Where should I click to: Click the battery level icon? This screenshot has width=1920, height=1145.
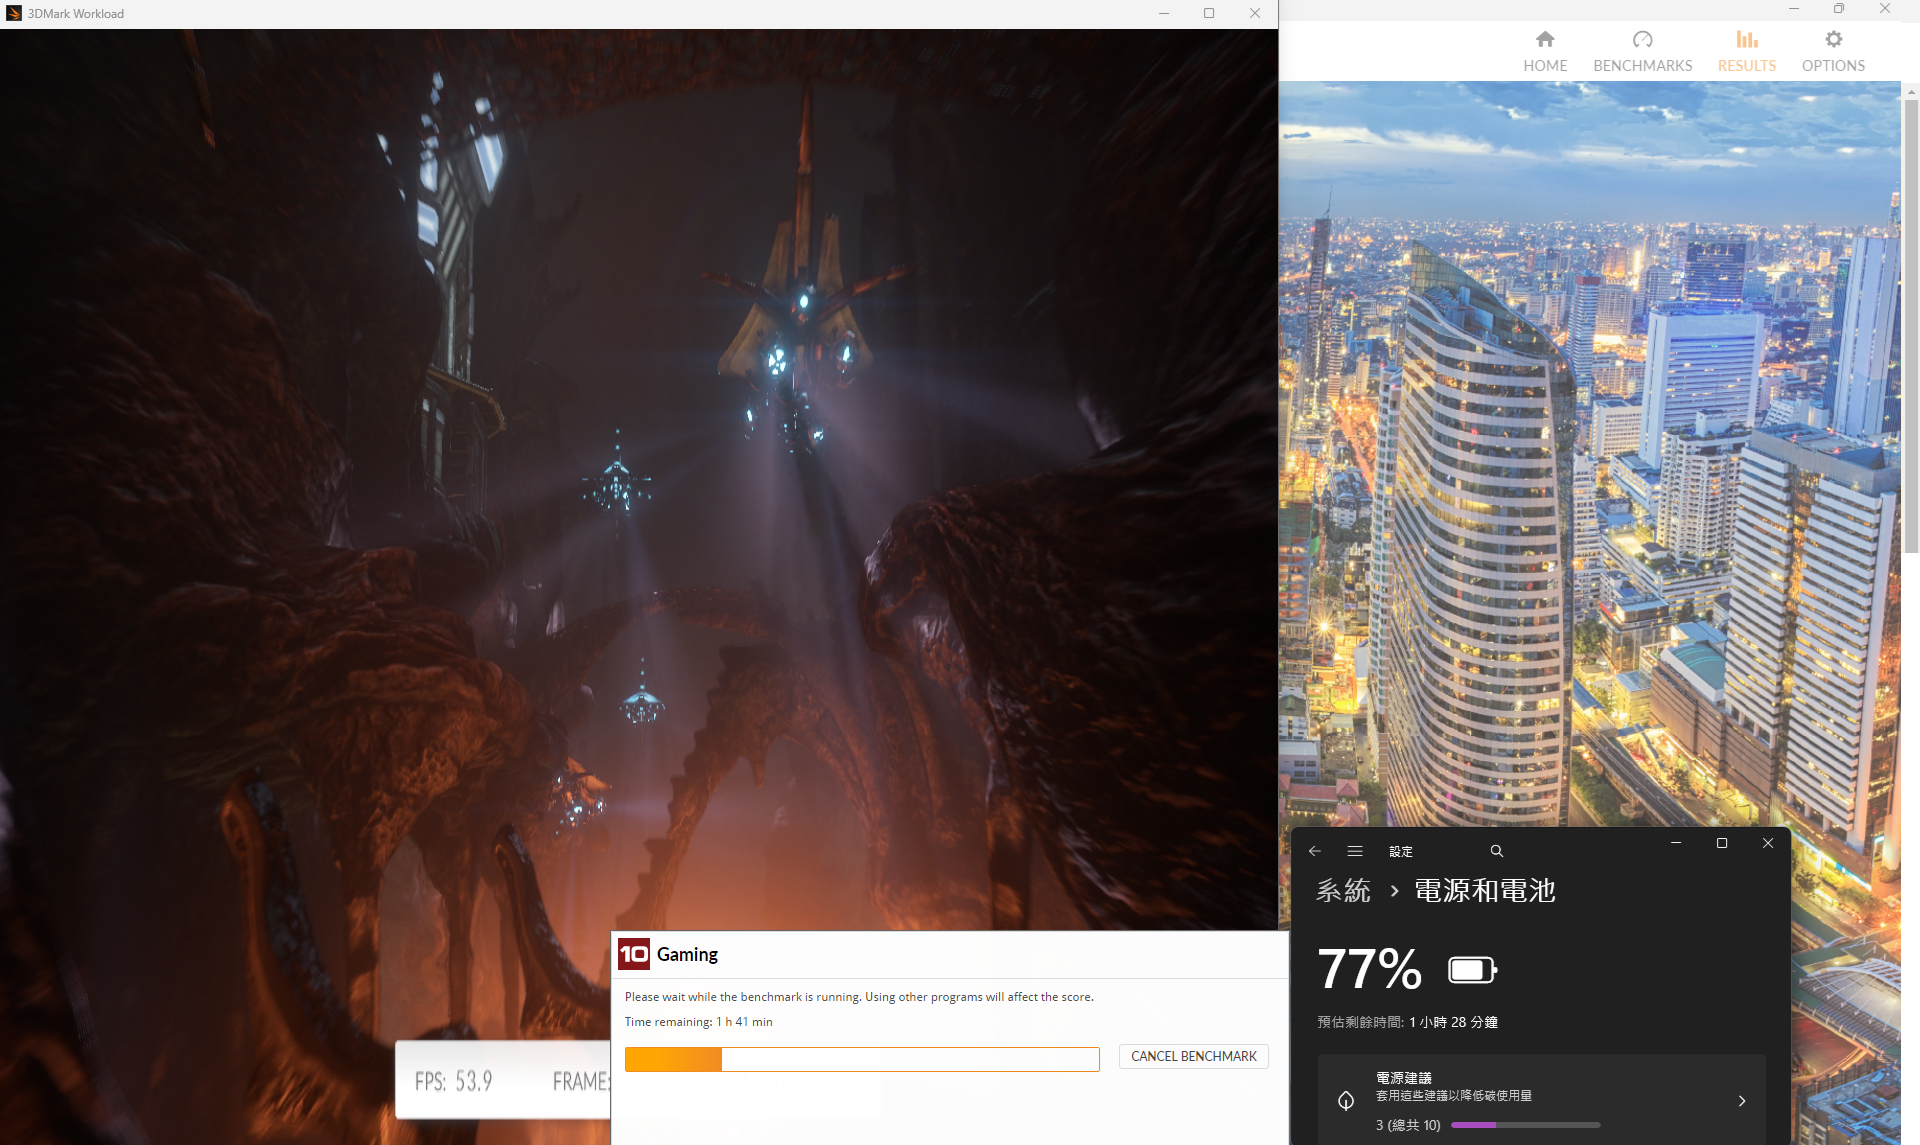coord(1472,970)
